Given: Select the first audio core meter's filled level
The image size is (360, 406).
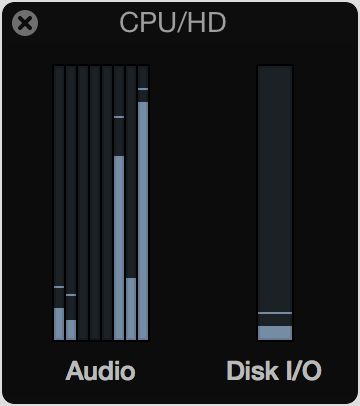Looking at the screenshot, I should 59,324.
